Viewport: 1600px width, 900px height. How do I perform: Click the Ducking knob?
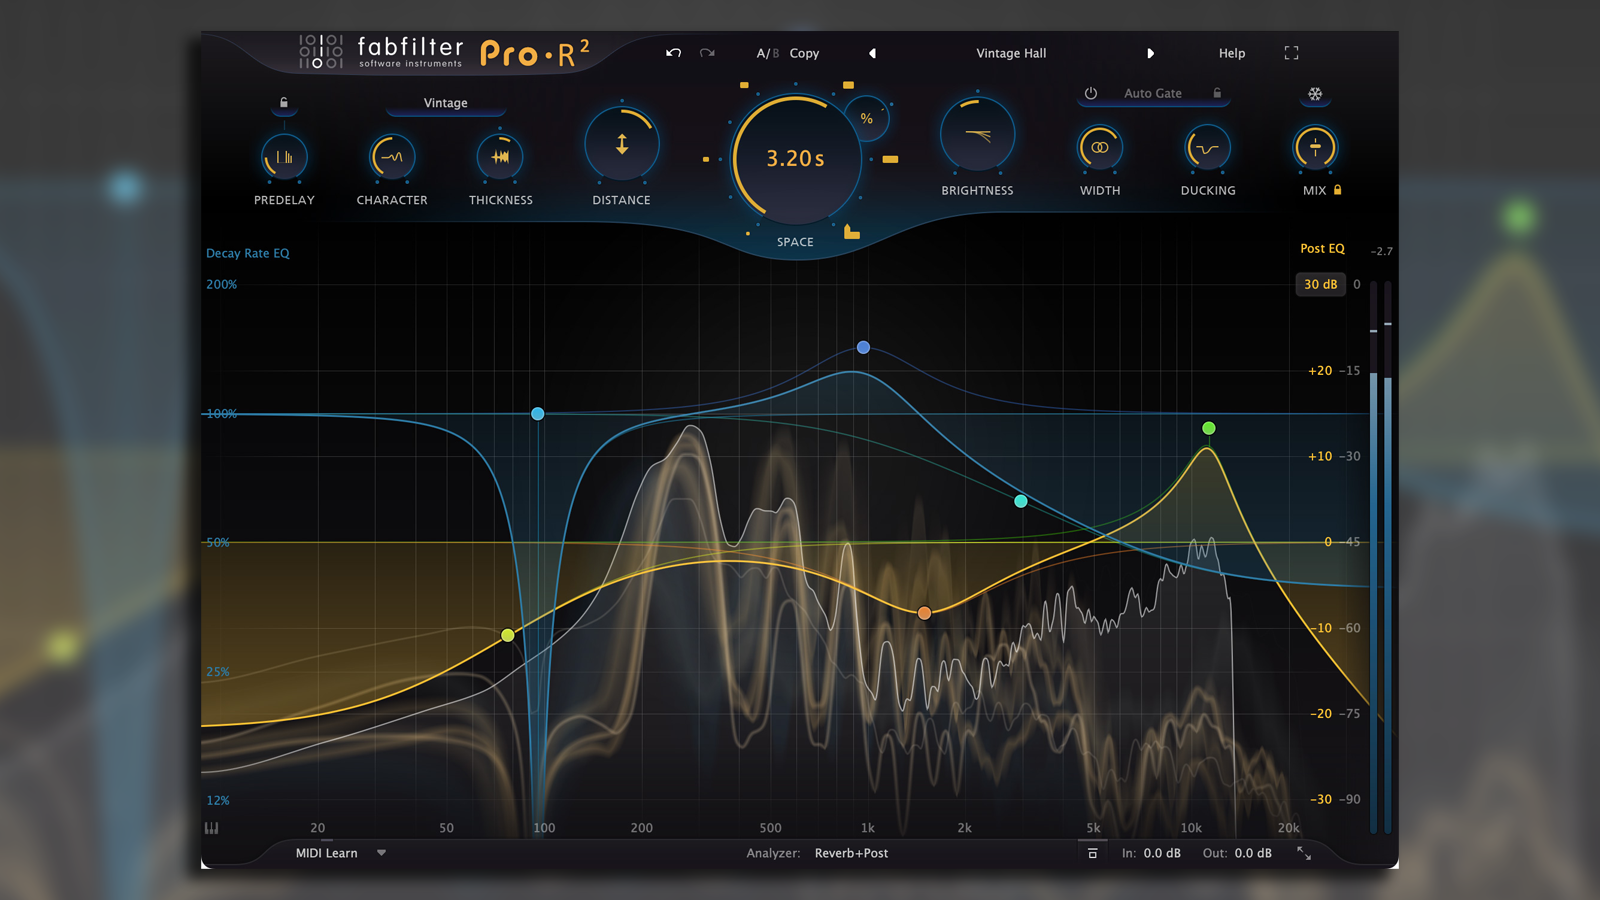(1208, 148)
